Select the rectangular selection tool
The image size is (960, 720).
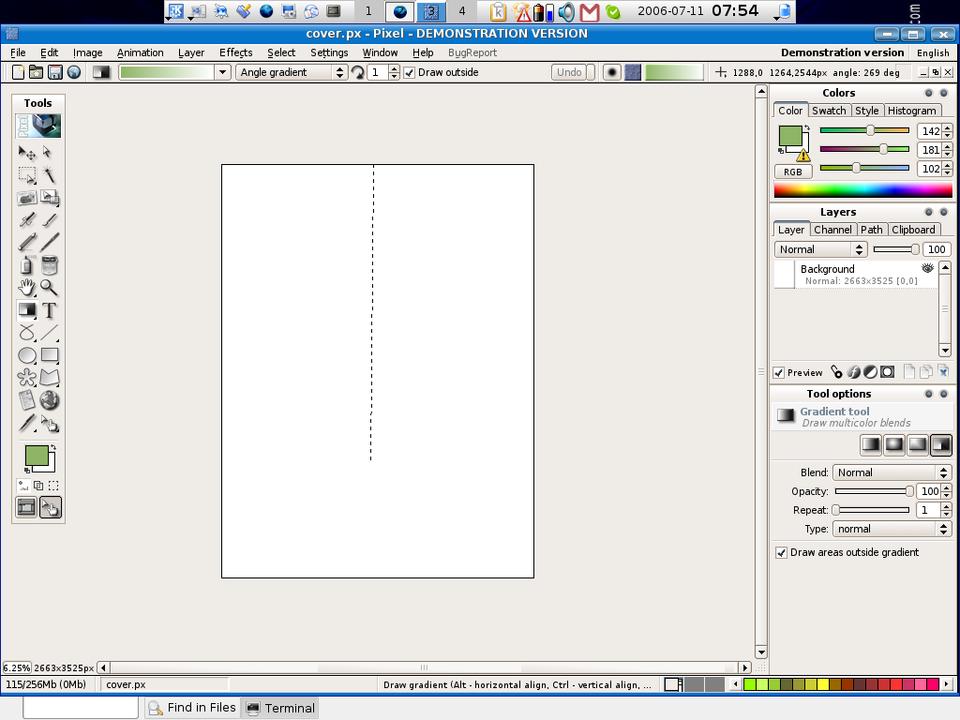(x=27, y=175)
